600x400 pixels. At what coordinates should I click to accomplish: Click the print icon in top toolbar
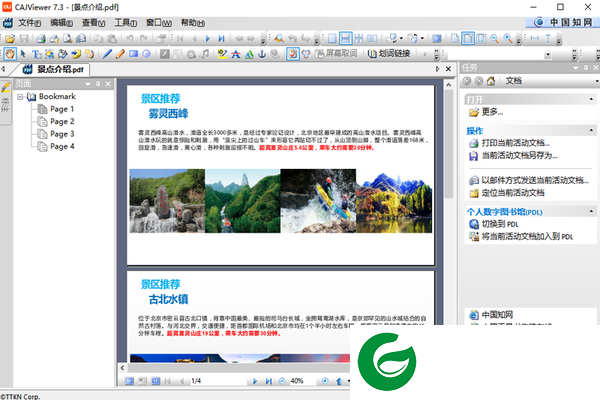tap(41, 38)
